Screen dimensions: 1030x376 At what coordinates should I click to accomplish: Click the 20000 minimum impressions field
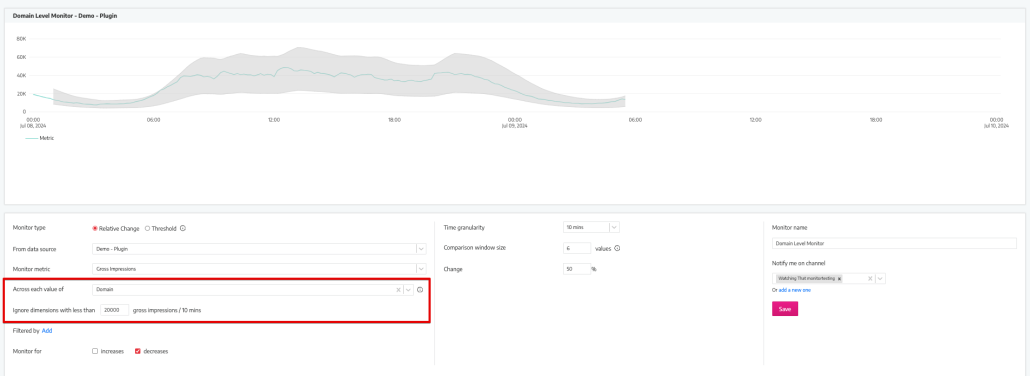114,310
